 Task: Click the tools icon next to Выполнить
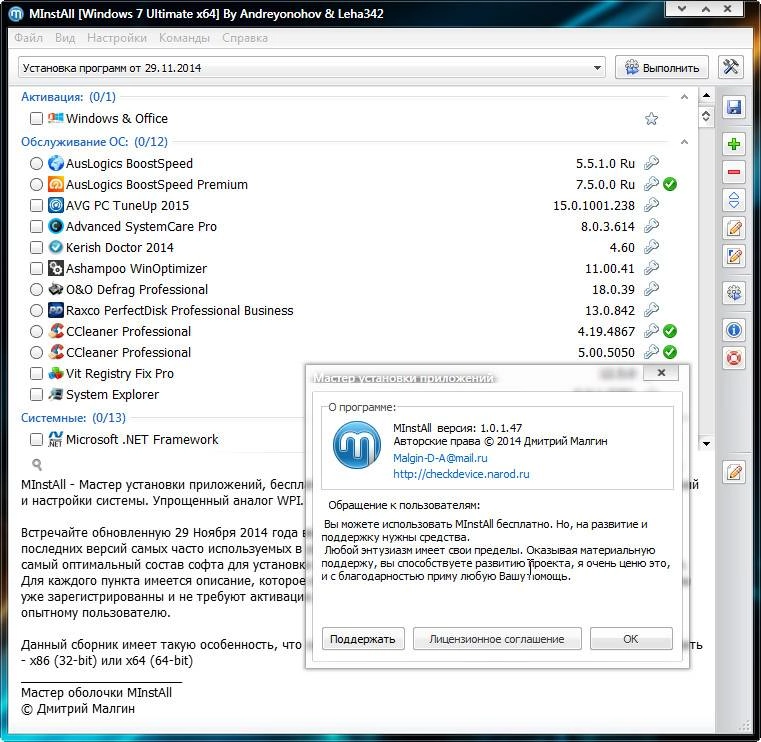(x=730, y=67)
